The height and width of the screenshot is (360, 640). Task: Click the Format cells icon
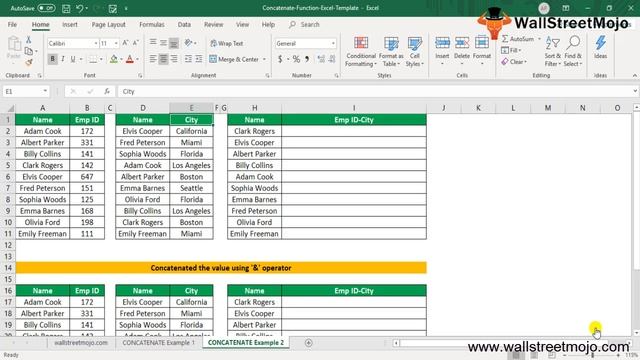click(482, 42)
